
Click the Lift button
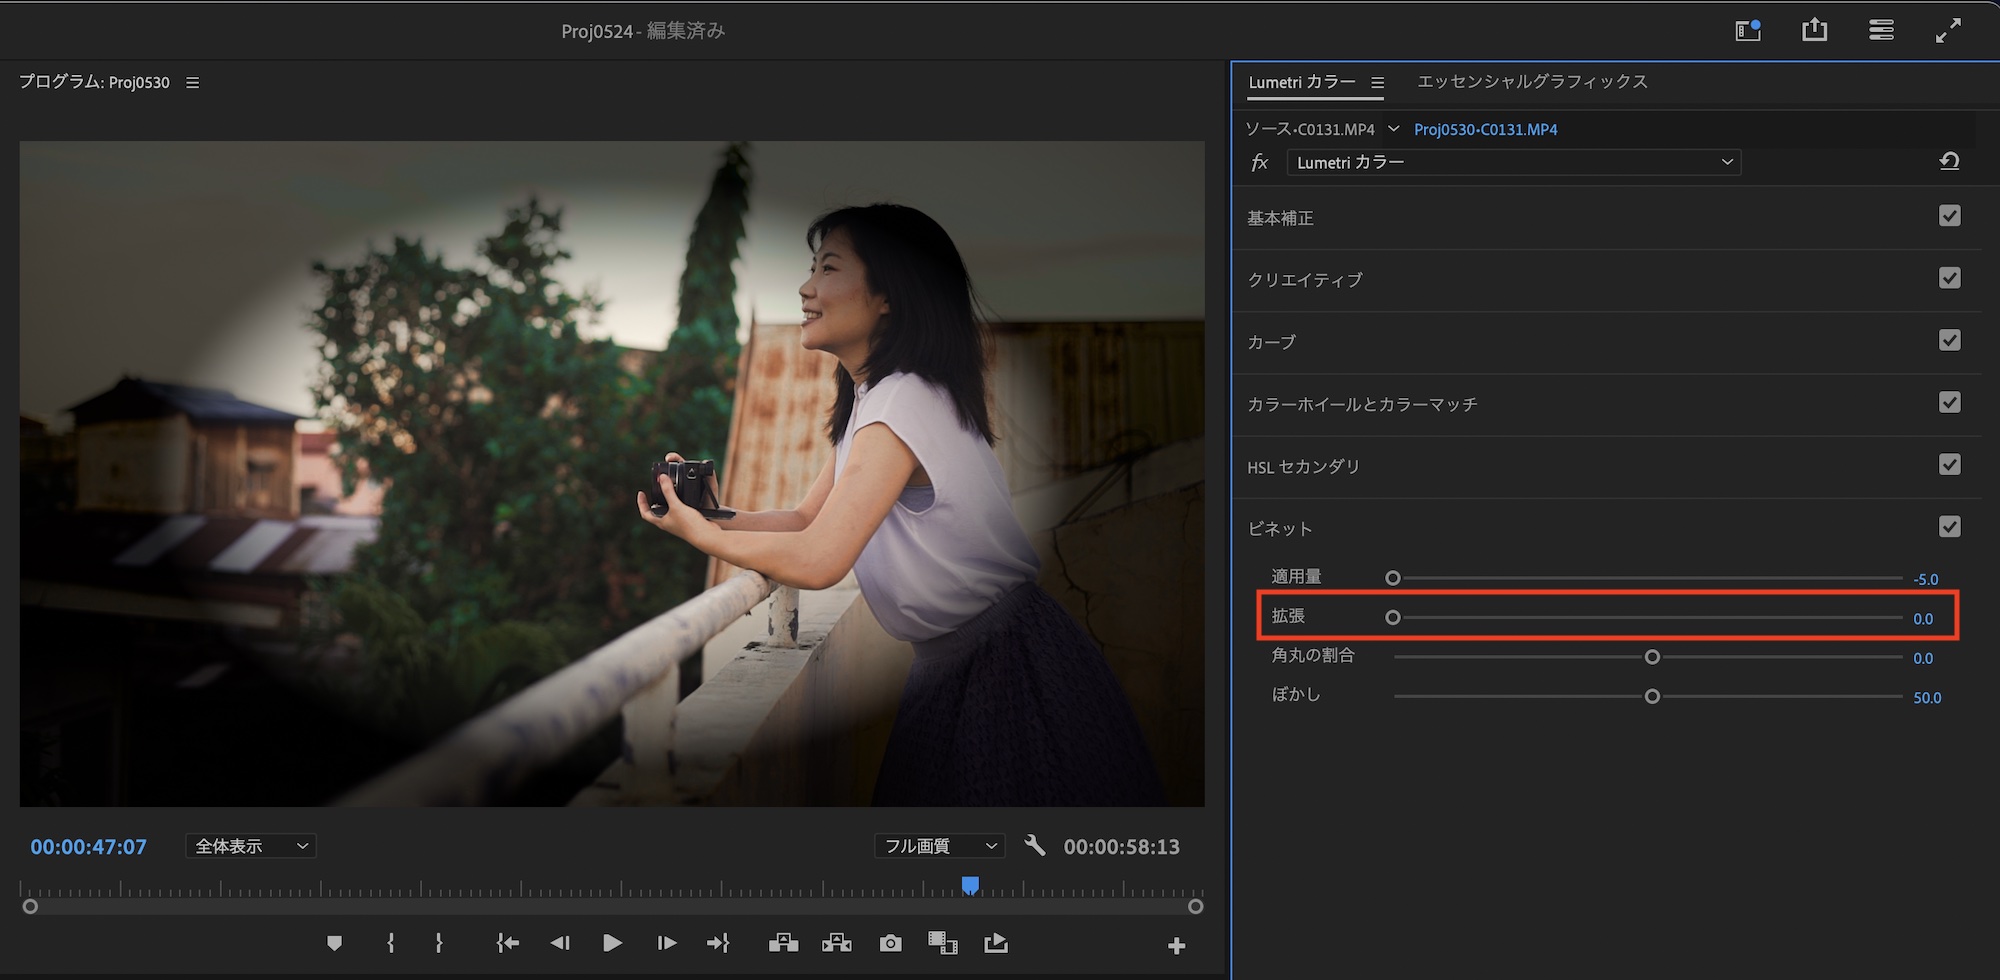click(x=784, y=943)
